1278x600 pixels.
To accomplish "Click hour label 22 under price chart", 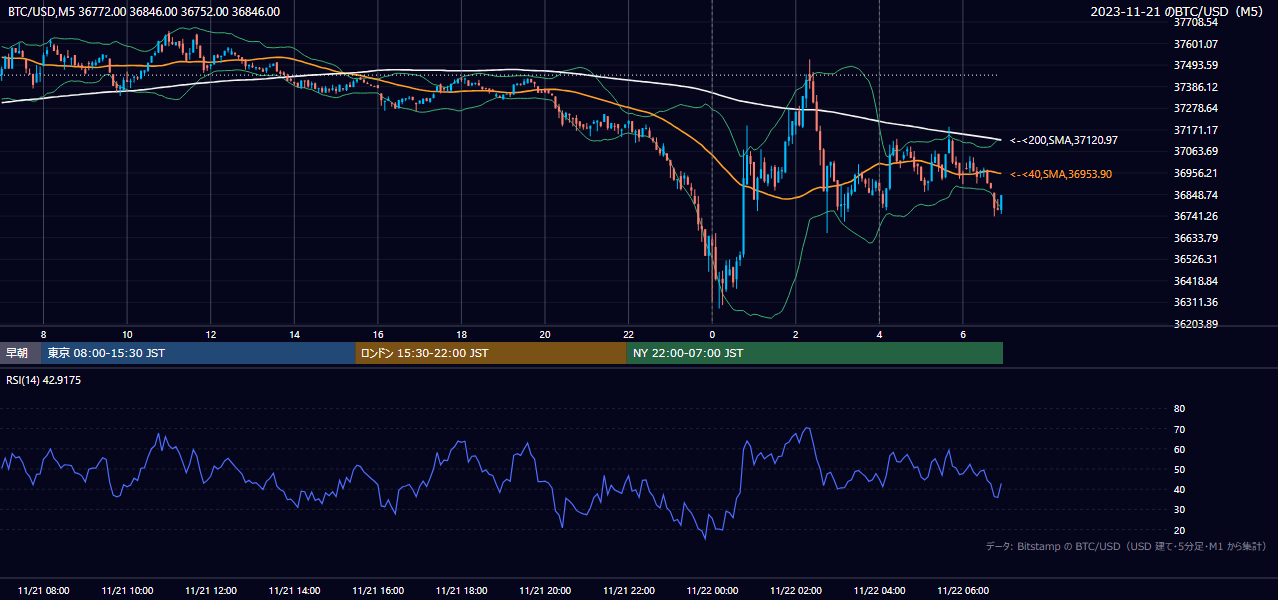I will coord(628,334).
